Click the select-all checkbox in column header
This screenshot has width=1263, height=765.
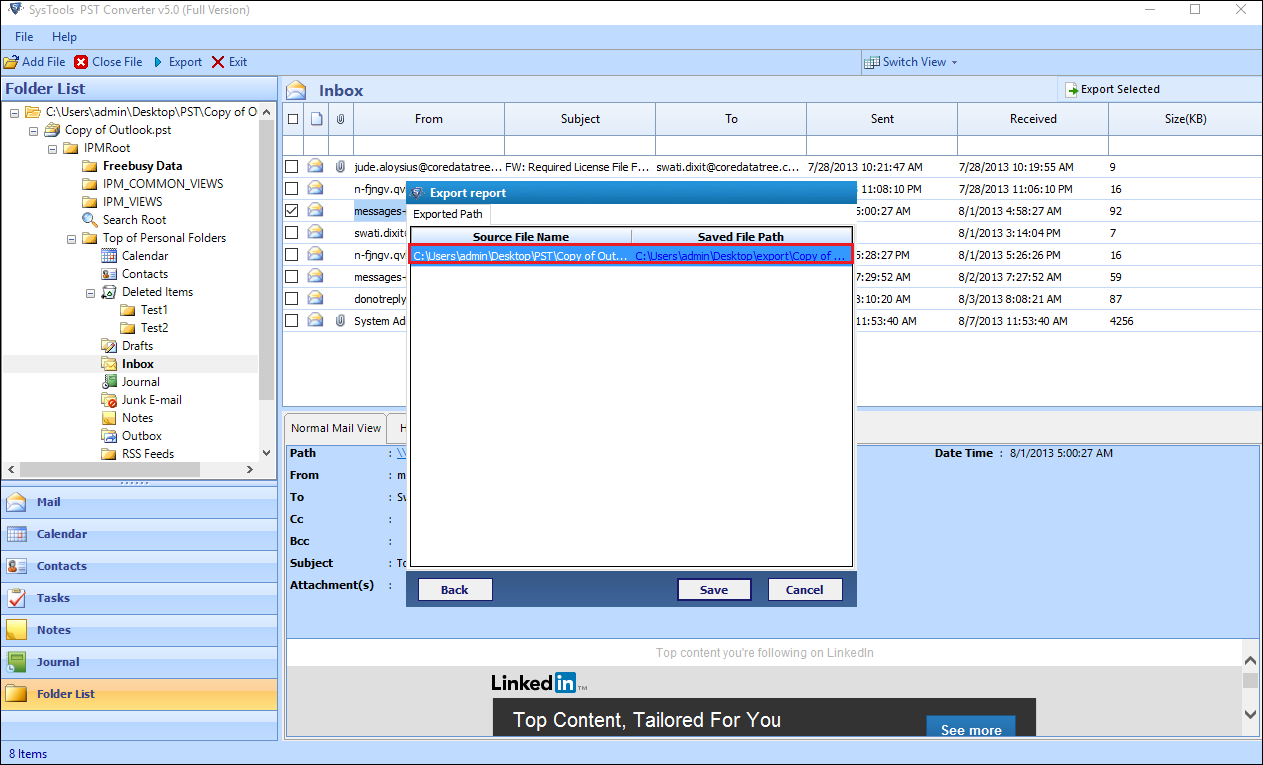(x=293, y=117)
